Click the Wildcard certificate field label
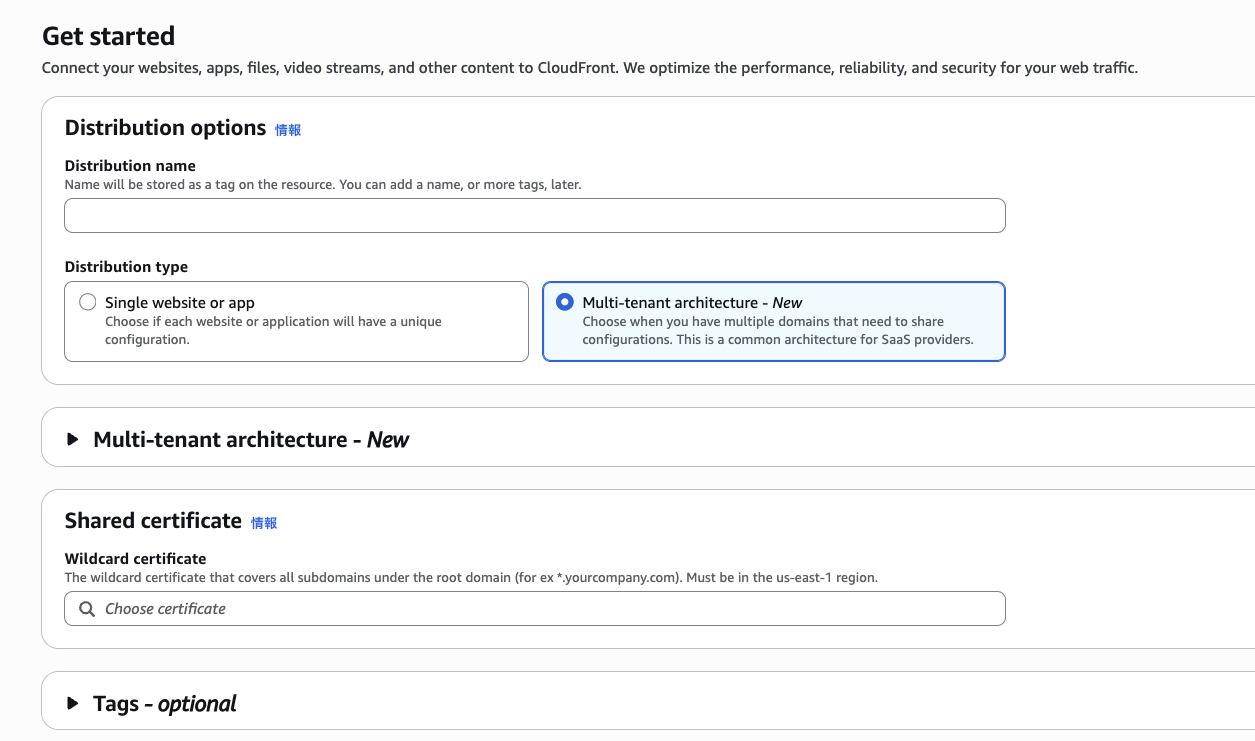 [x=135, y=559]
